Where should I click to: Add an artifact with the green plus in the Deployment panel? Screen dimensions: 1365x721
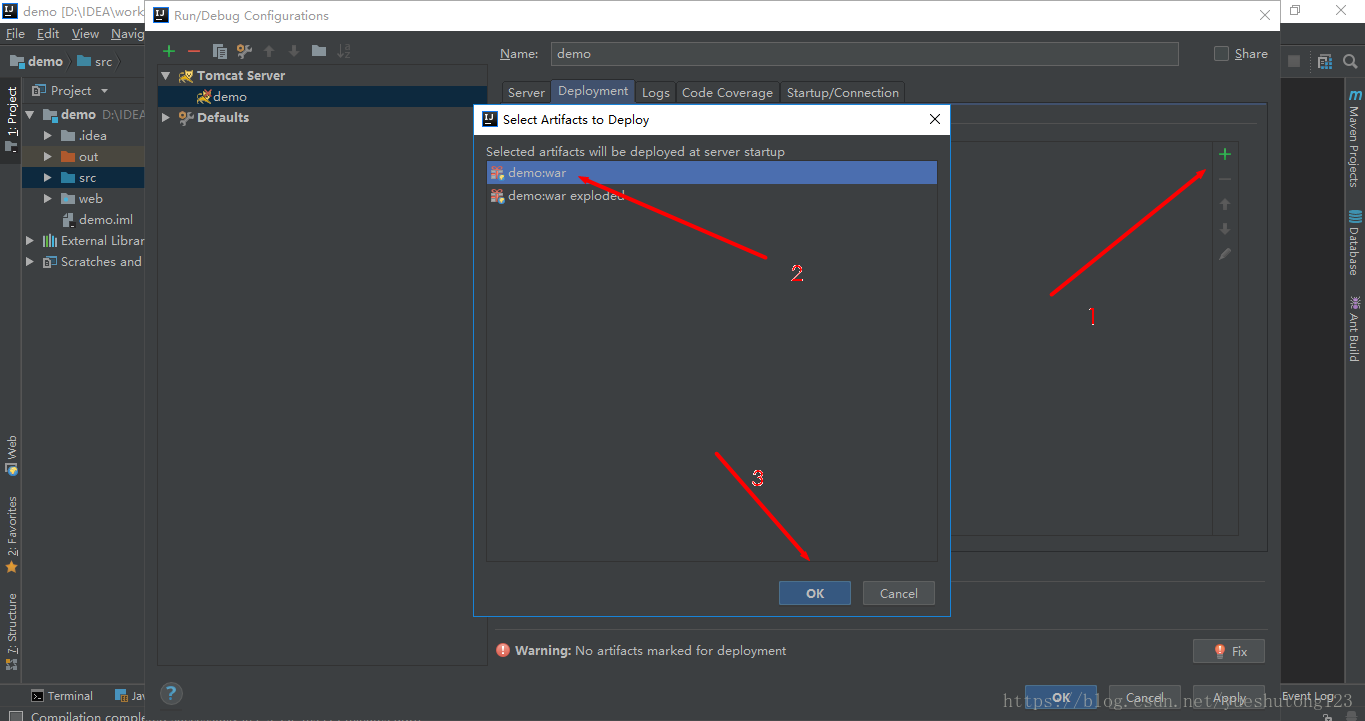coord(1225,154)
